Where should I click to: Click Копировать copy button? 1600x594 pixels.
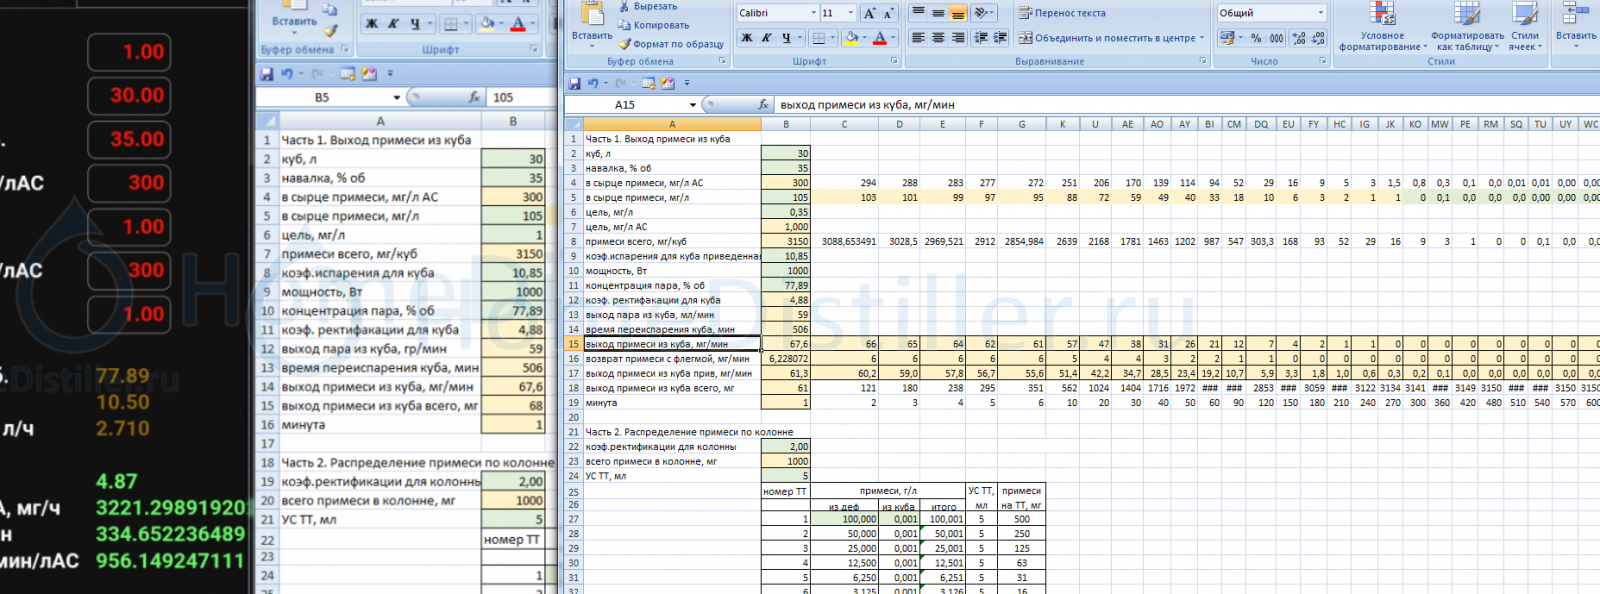(x=653, y=25)
